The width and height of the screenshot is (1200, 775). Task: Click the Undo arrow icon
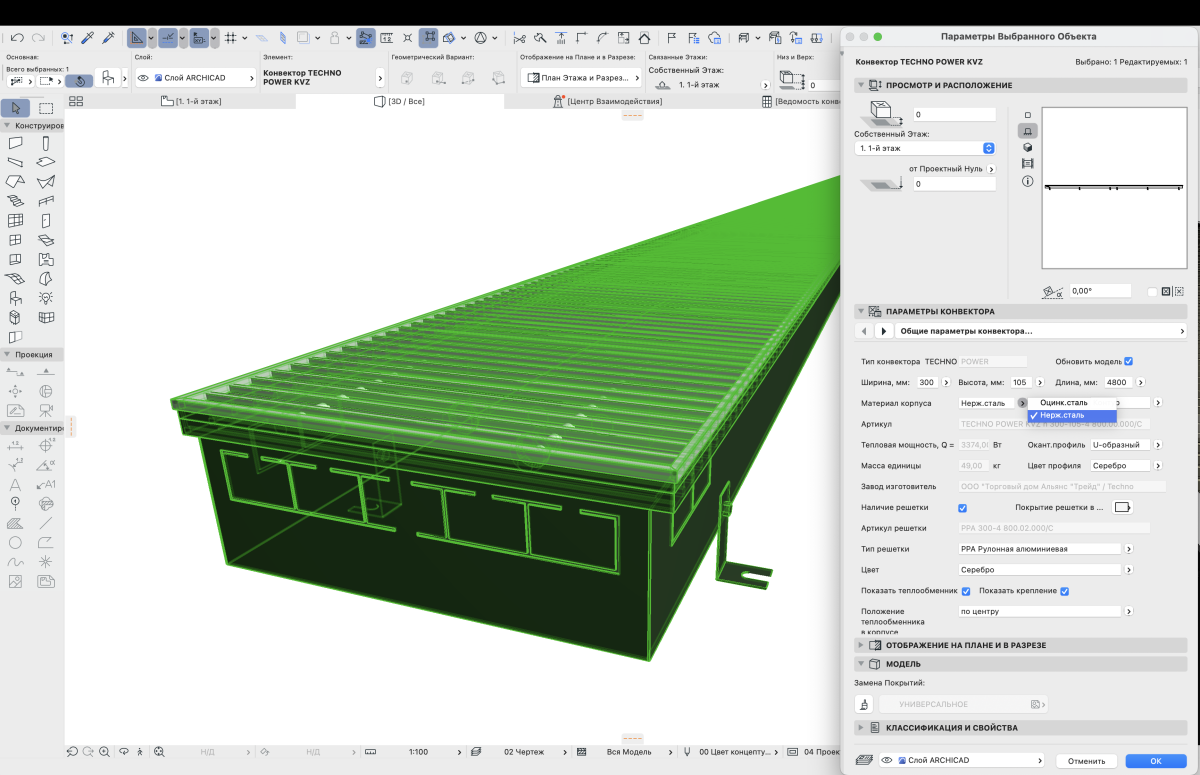[x=16, y=38]
